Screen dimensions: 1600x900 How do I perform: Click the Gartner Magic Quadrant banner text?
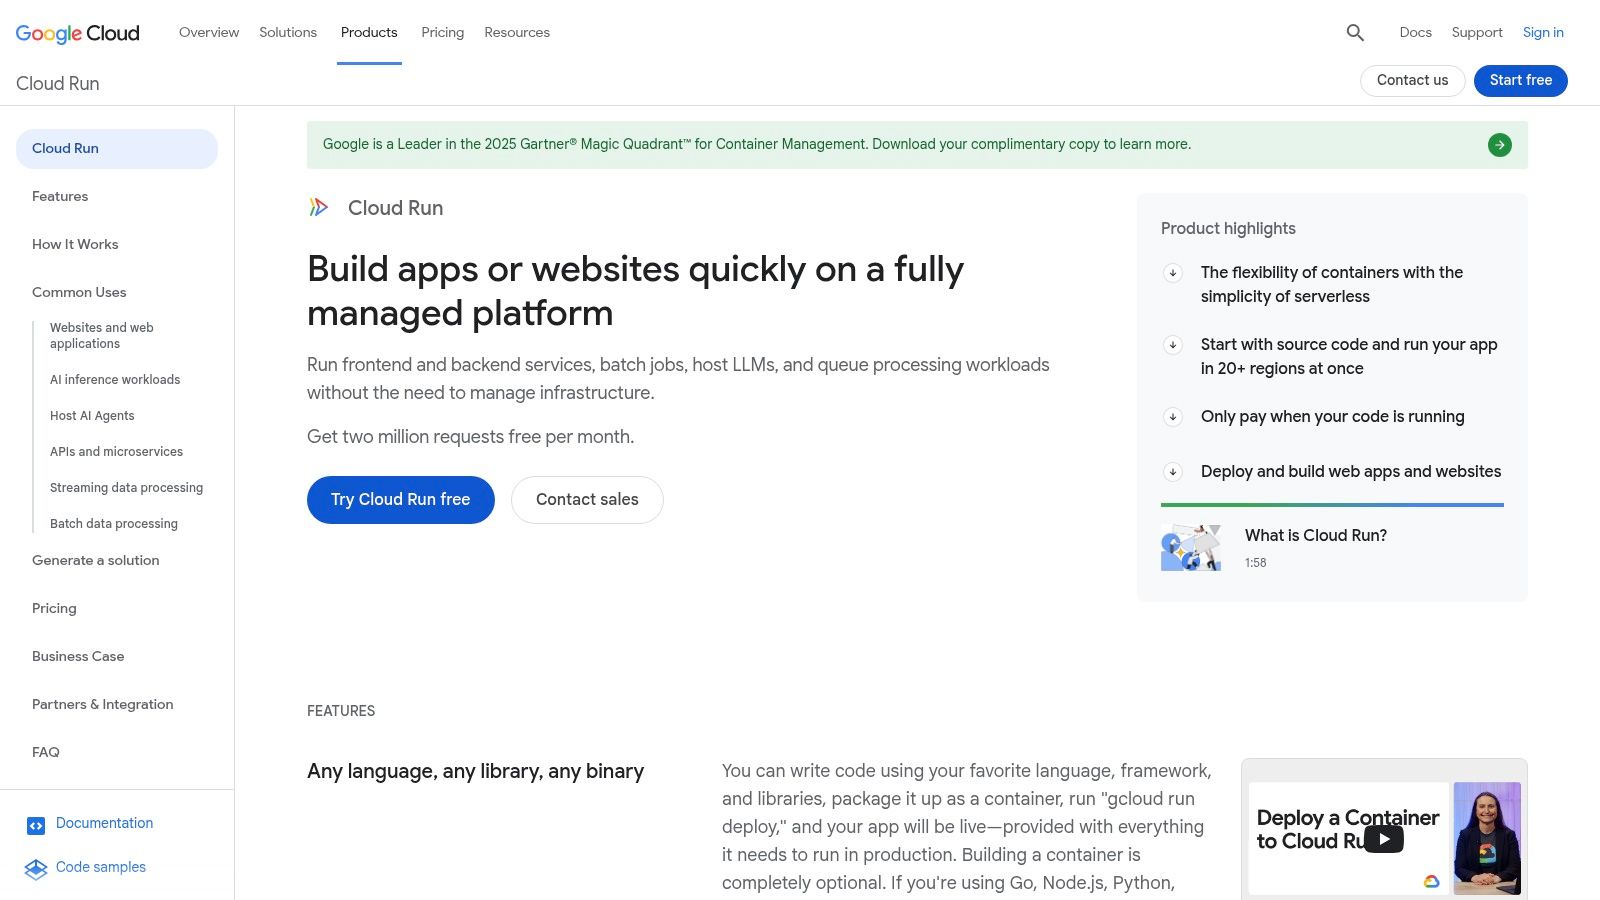point(757,144)
